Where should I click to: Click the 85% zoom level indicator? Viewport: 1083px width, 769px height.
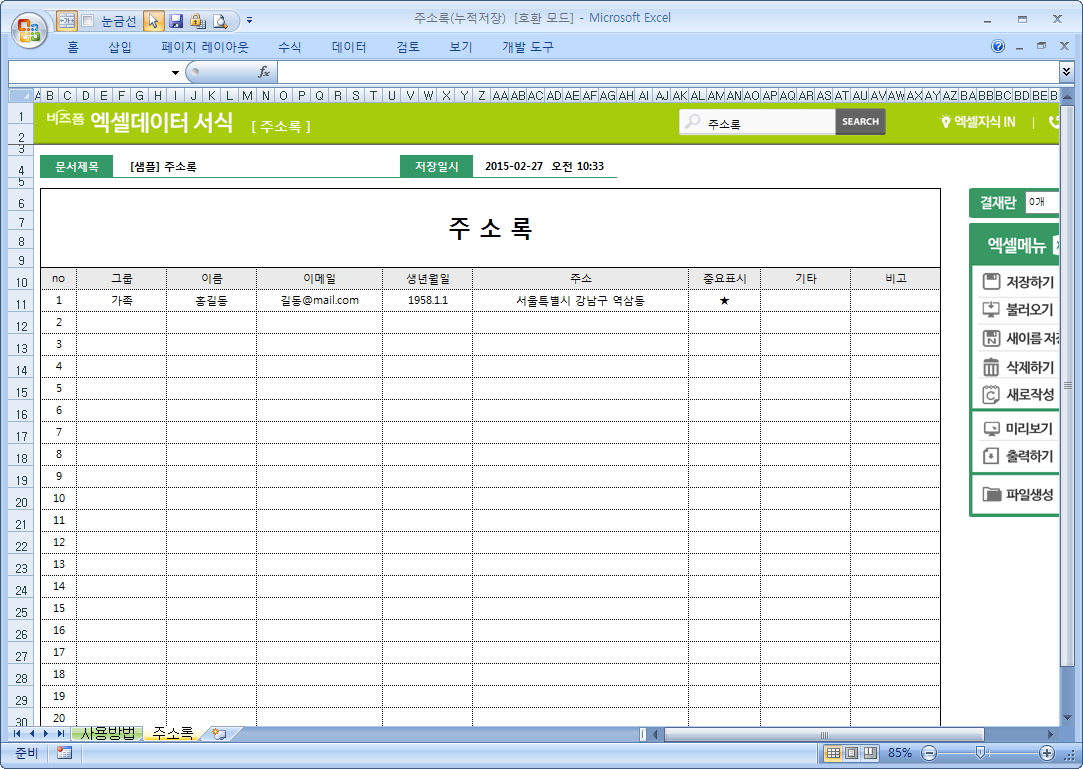(x=900, y=753)
